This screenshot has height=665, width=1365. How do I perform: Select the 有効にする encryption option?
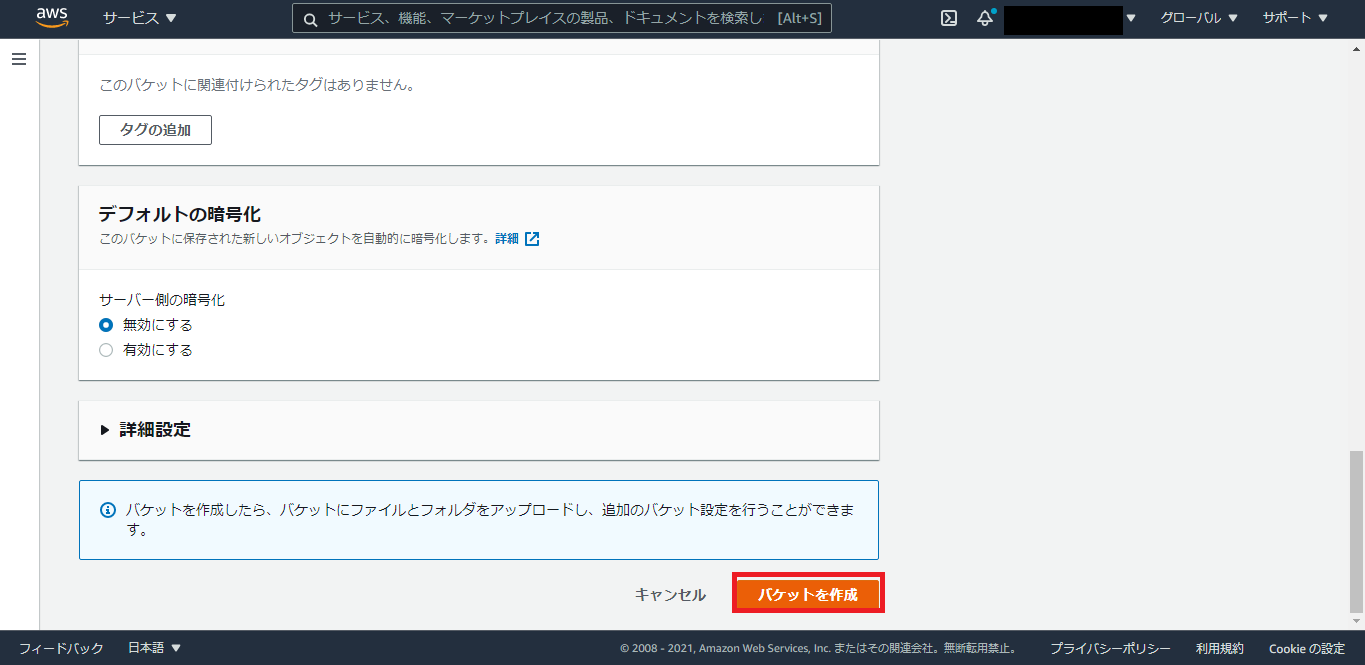tap(106, 350)
